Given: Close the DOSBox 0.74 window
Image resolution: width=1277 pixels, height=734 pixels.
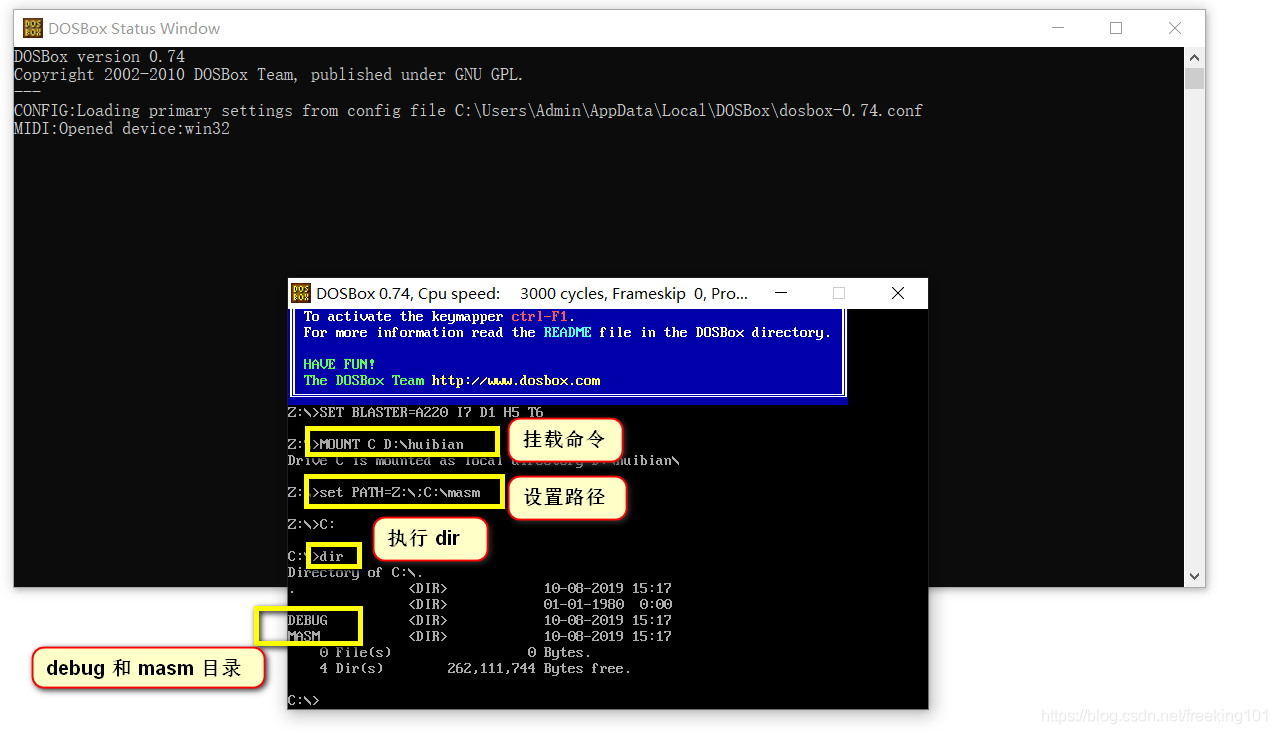Looking at the screenshot, I should tap(898, 293).
